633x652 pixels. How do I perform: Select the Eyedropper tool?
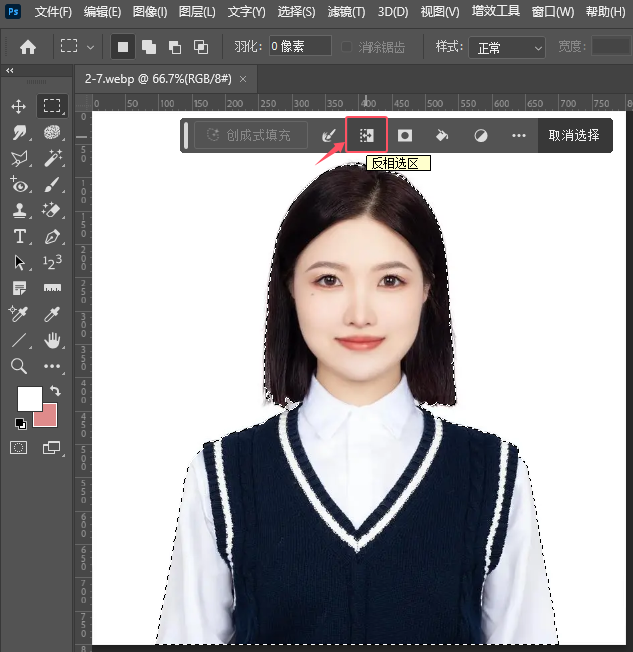pos(52,314)
